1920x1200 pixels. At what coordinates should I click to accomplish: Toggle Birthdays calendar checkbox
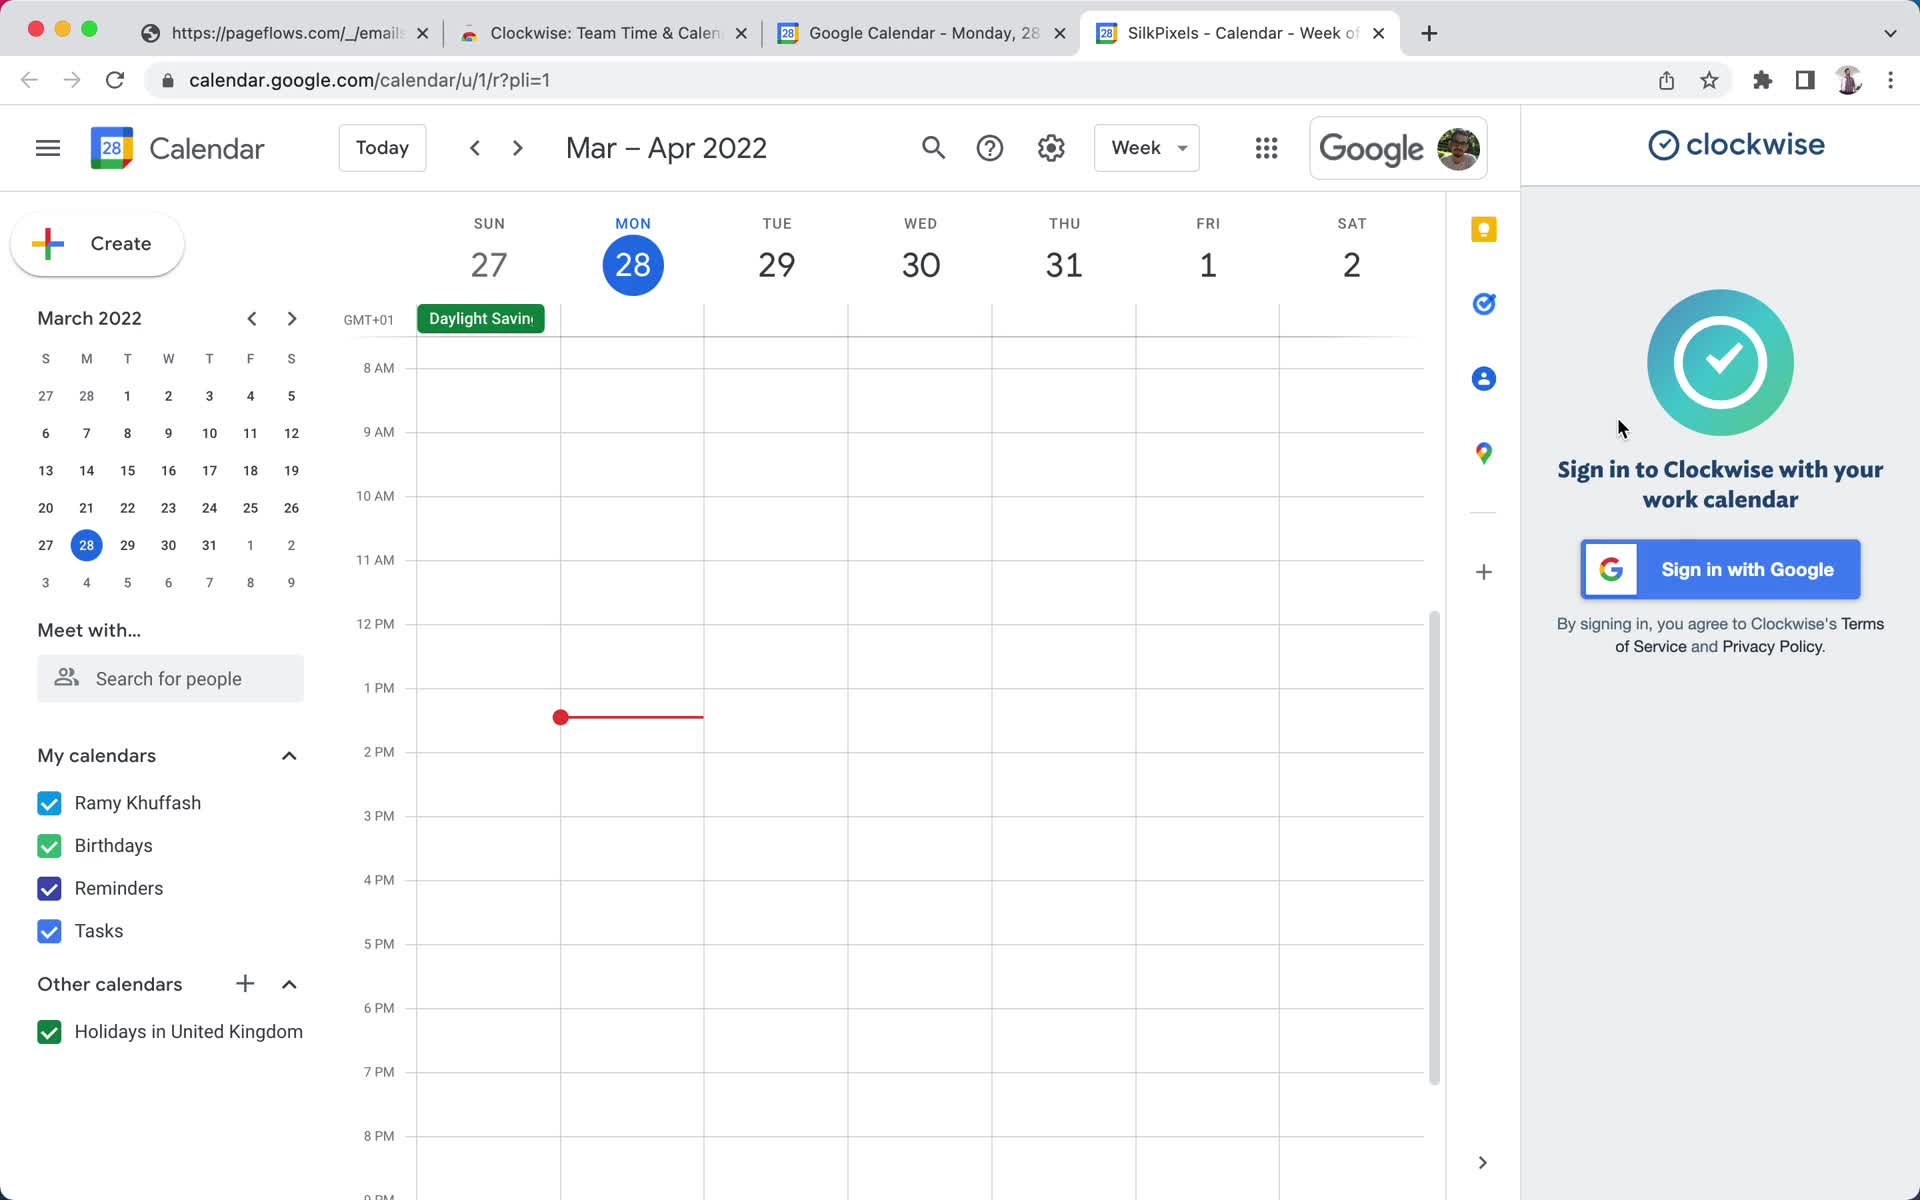(x=49, y=846)
